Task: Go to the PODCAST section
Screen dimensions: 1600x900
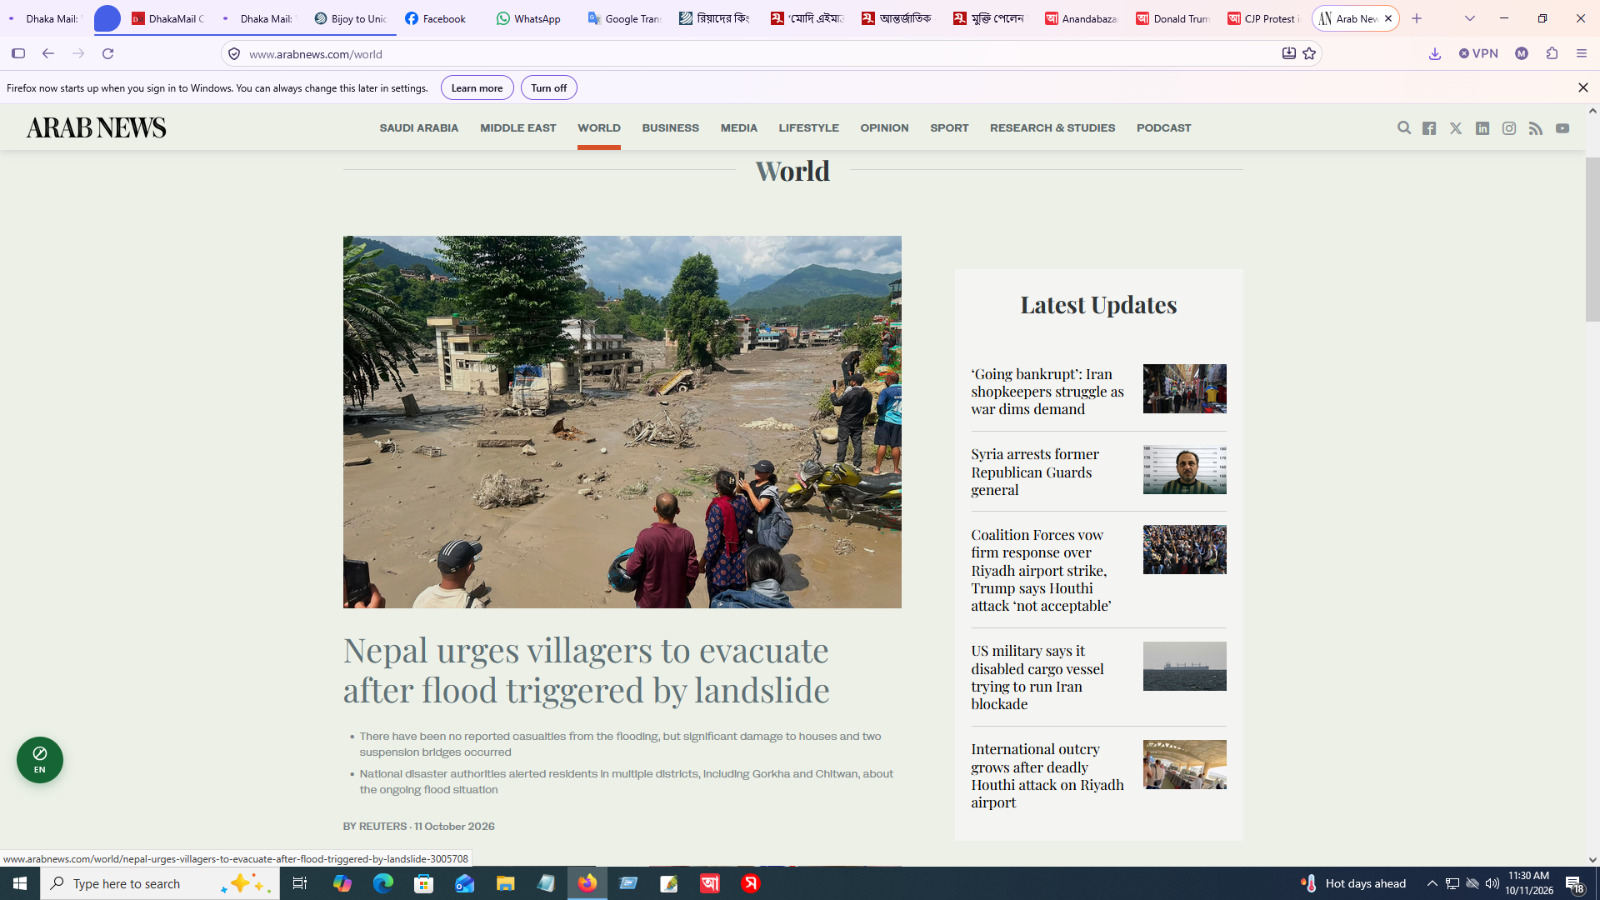Action: (x=1164, y=128)
